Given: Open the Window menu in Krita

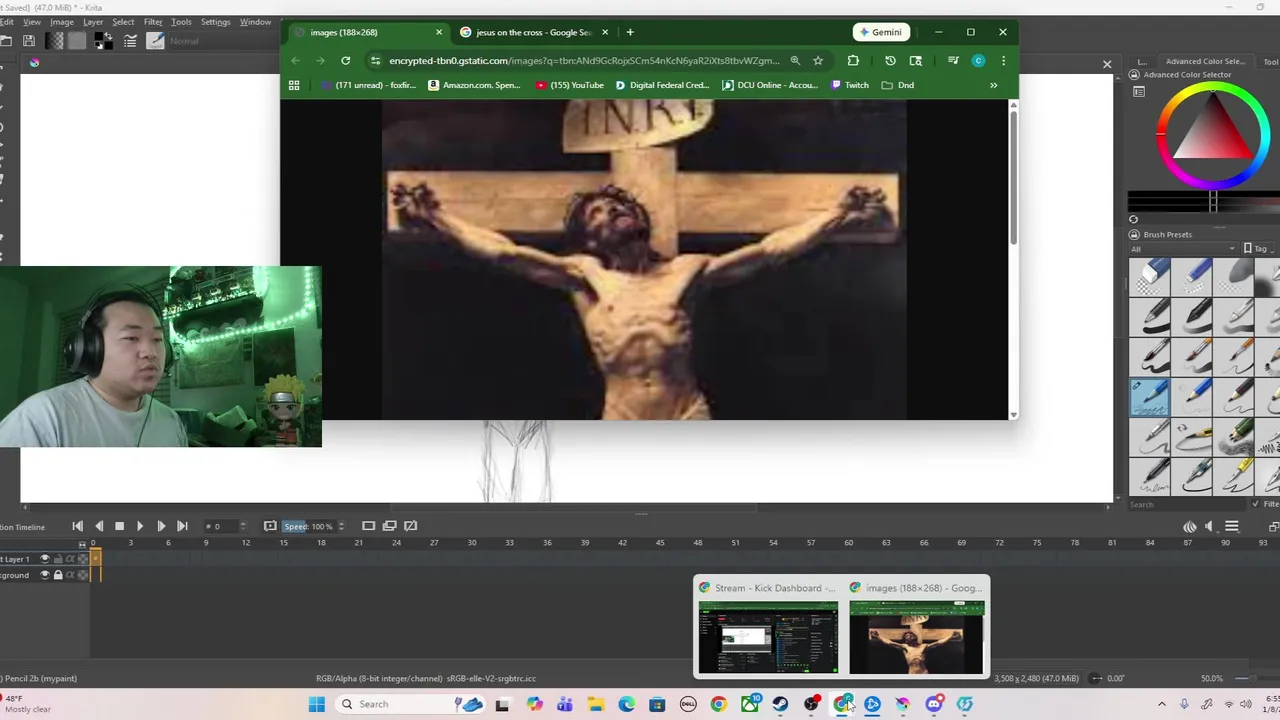Looking at the screenshot, I should point(255,22).
